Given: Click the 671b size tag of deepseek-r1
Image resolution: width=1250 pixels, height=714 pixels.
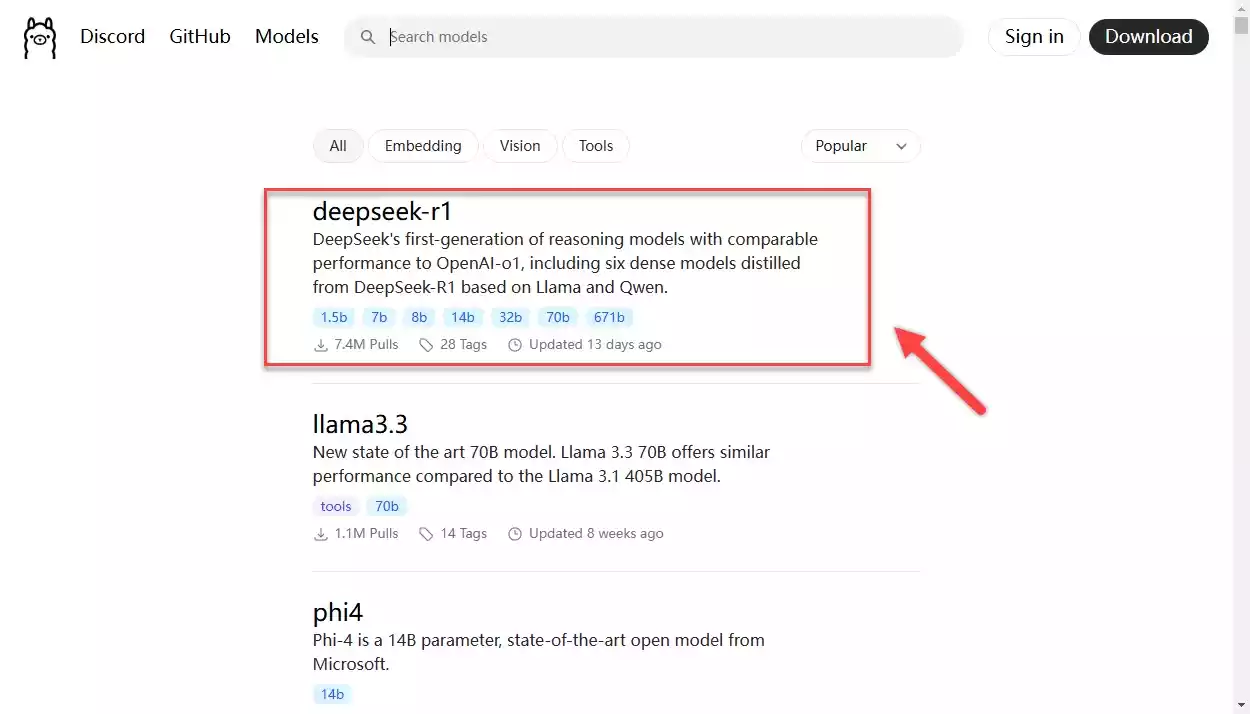Looking at the screenshot, I should point(609,318).
